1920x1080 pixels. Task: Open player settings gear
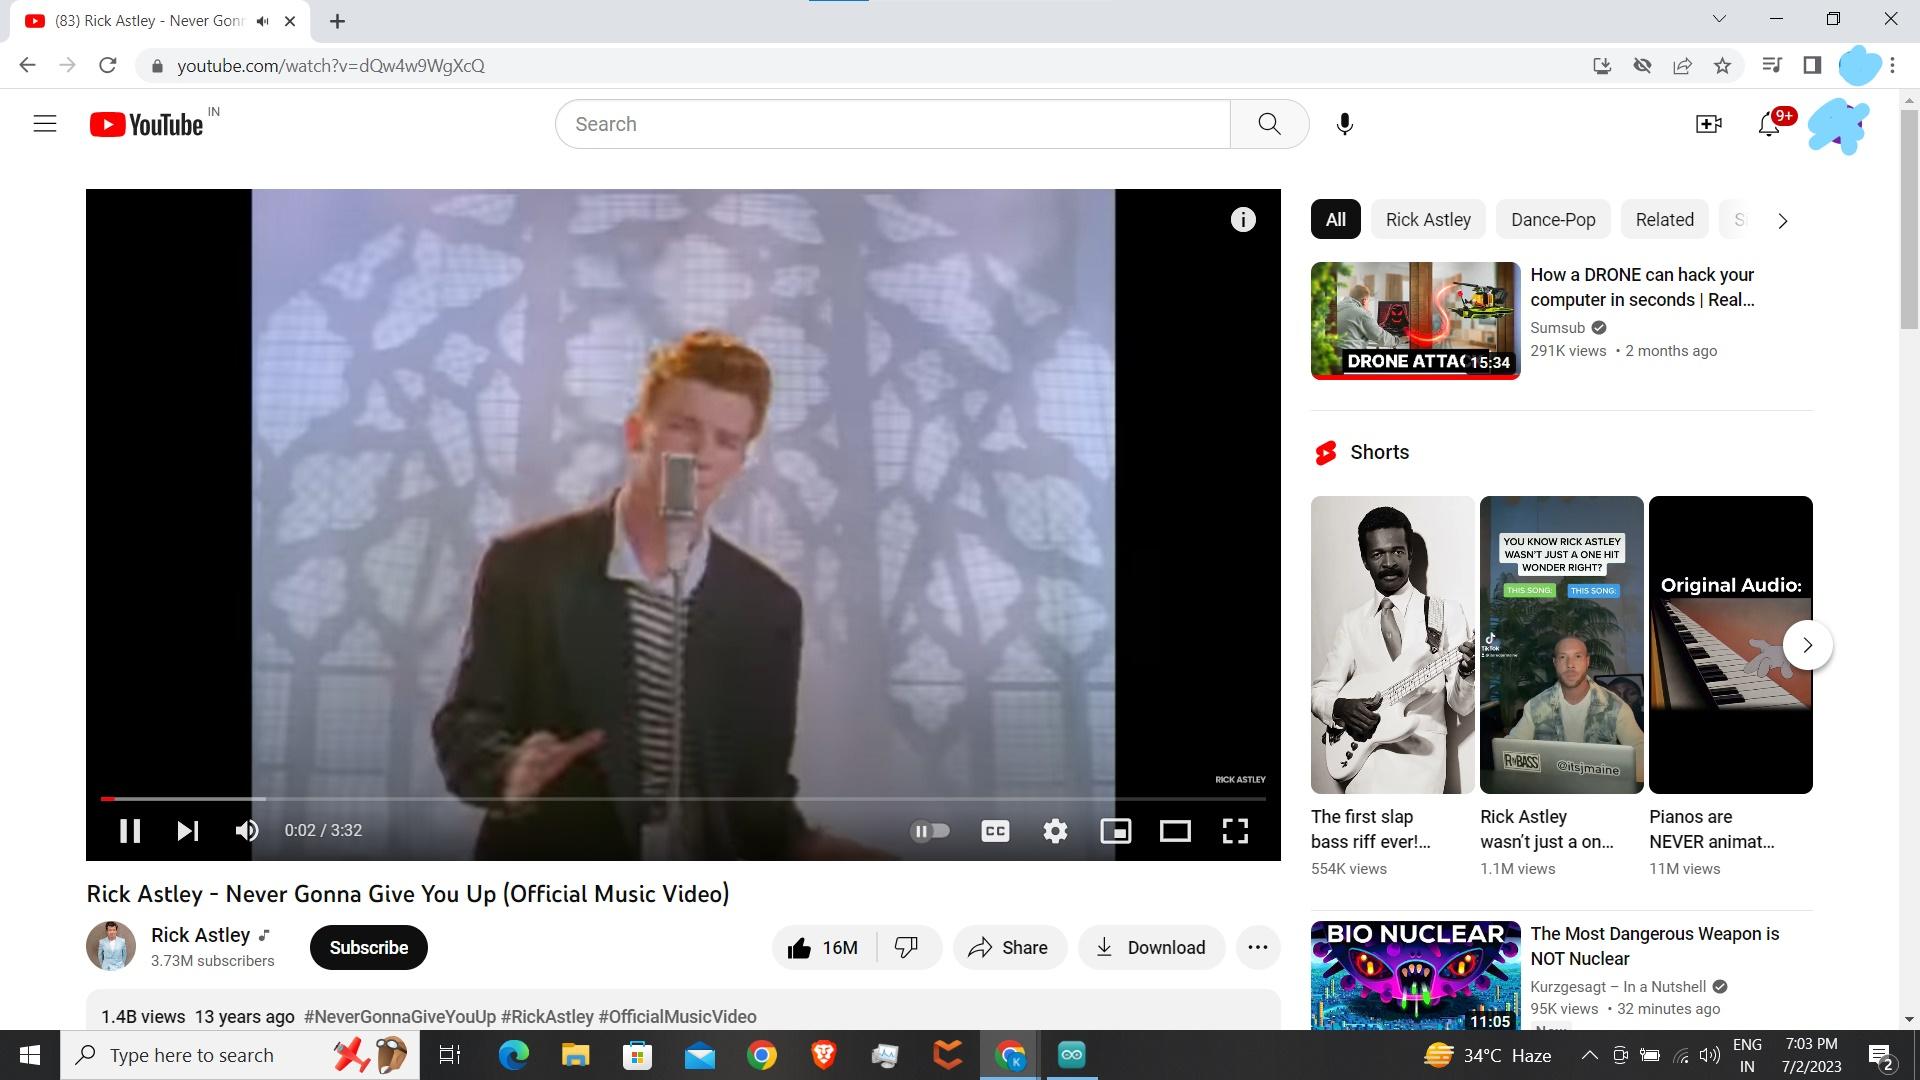point(1055,831)
